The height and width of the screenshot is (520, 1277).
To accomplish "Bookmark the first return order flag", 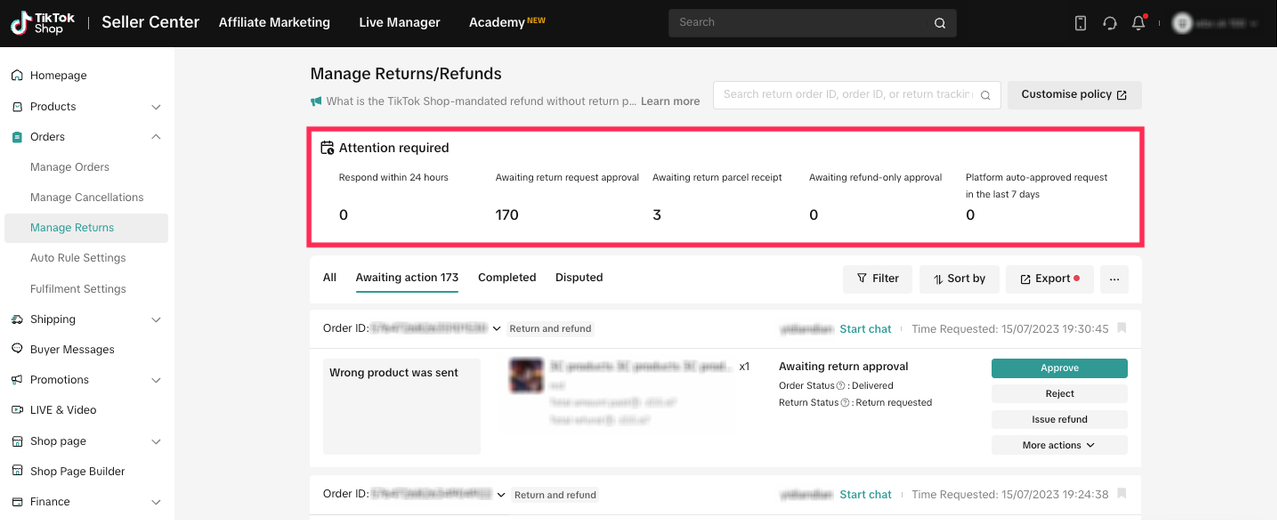I will coord(1121,328).
